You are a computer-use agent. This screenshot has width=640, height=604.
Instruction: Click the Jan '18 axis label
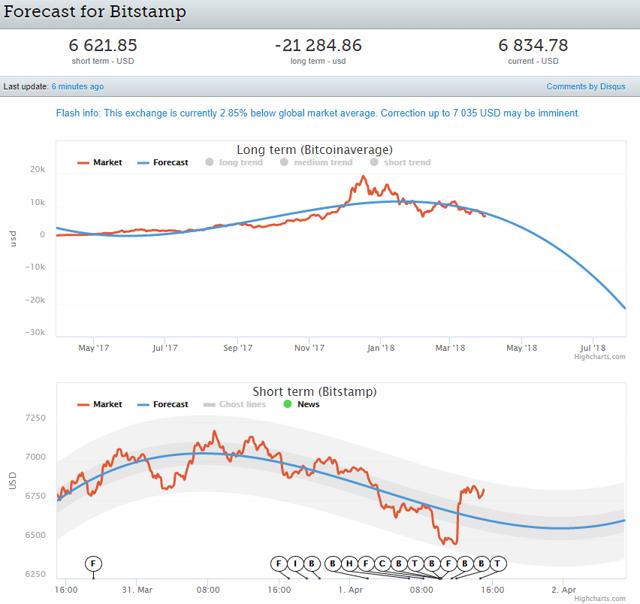380,348
